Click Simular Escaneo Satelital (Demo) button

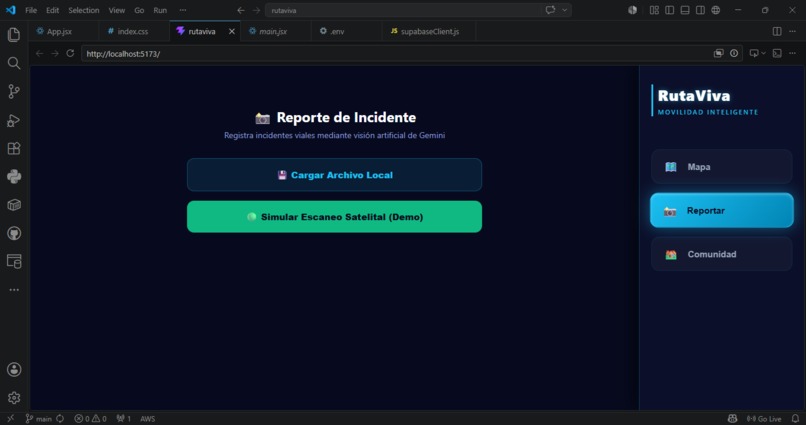point(335,217)
